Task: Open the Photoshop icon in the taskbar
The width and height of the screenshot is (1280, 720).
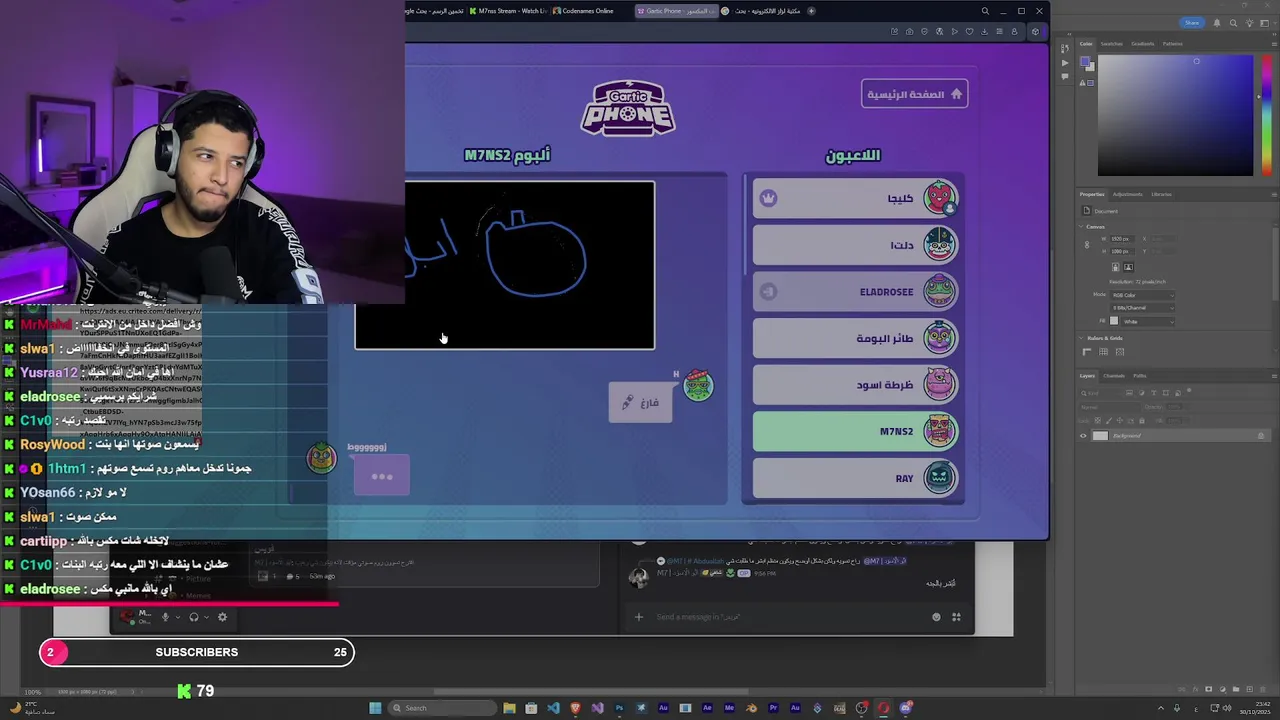Action: [619, 708]
